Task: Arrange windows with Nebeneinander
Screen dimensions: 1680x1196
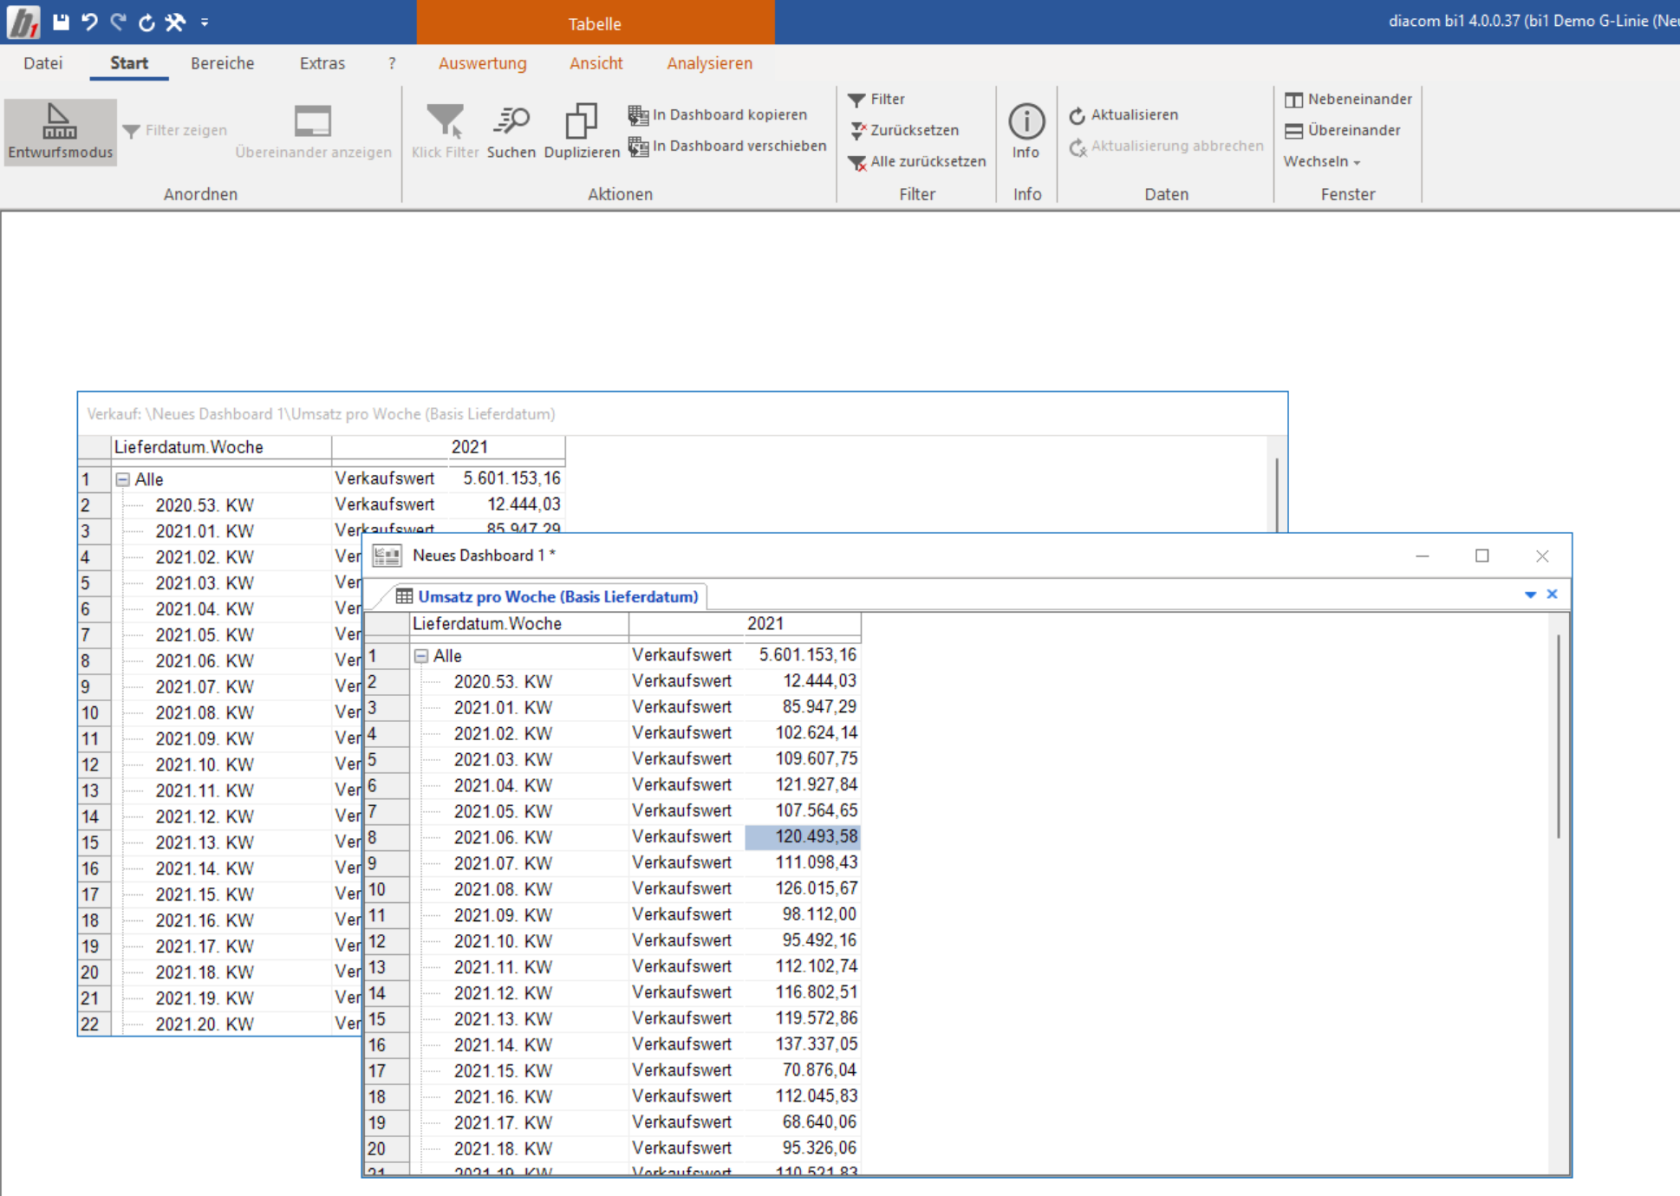Action: coord(1348,99)
